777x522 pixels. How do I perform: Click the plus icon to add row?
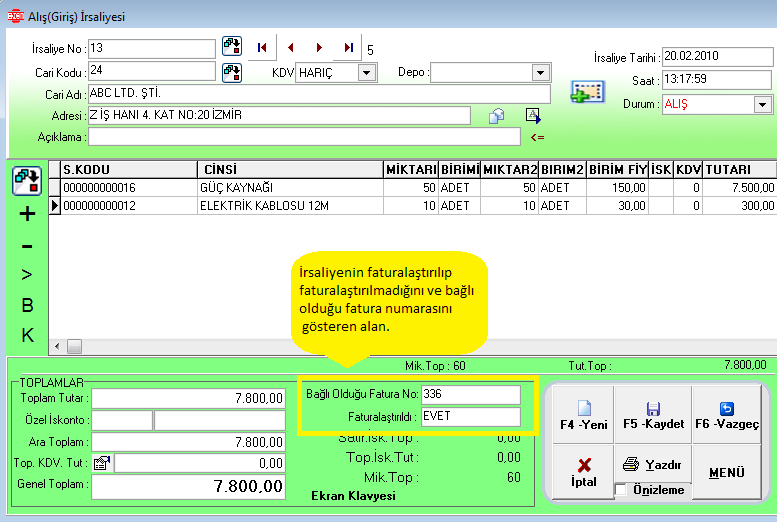(27, 213)
